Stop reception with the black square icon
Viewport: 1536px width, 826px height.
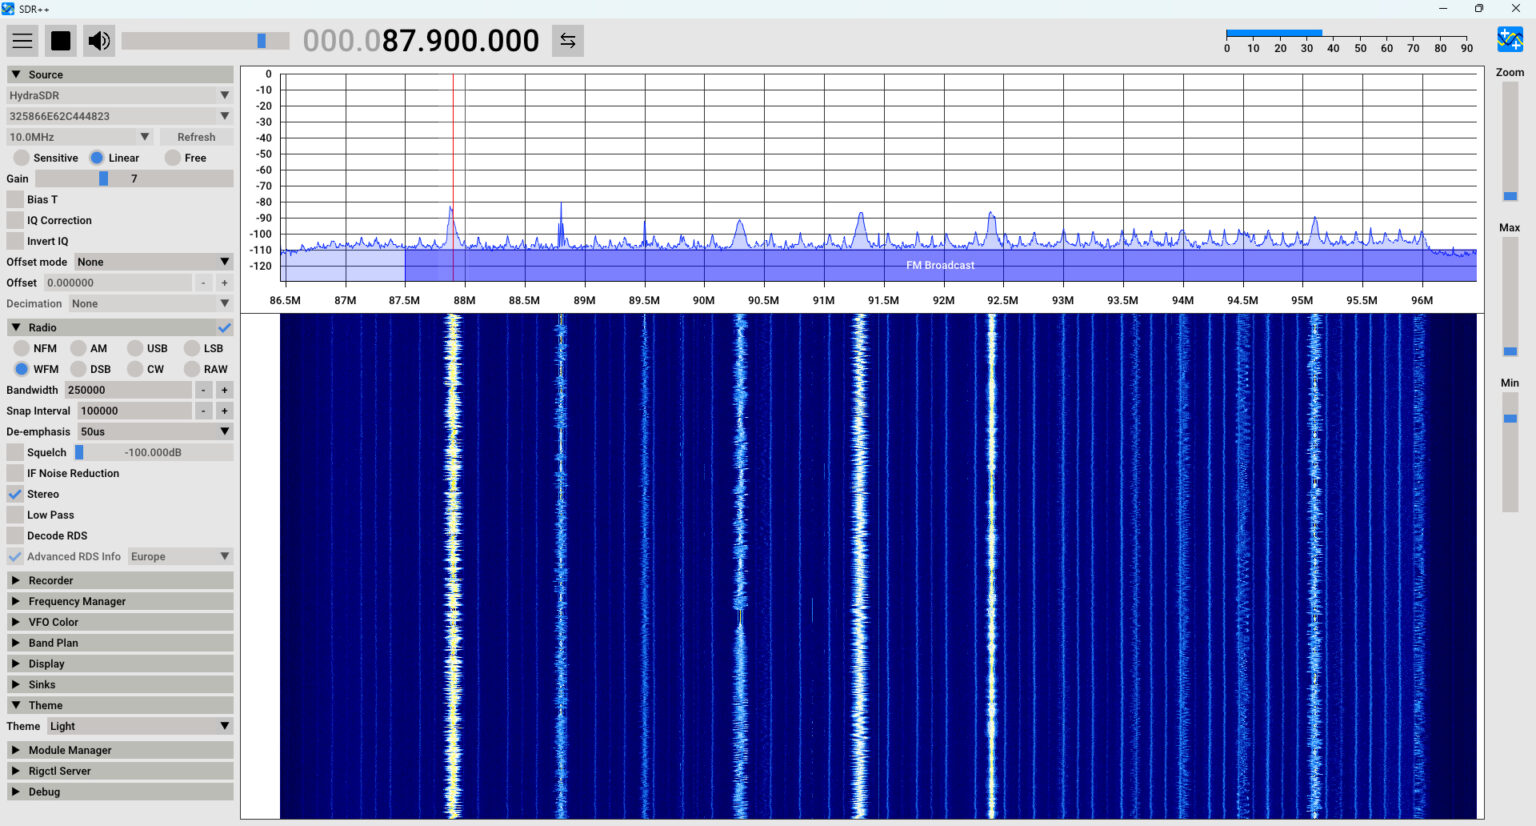point(61,40)
